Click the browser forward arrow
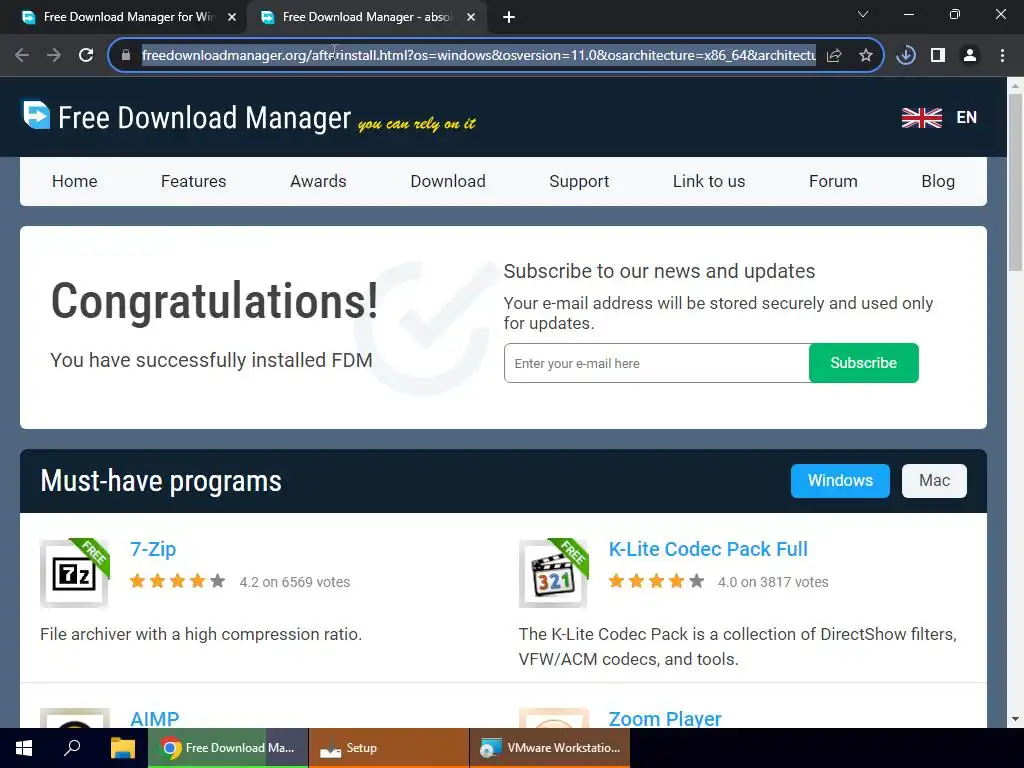The height and width of the screenshot is (768, 1024). (54, 56)
